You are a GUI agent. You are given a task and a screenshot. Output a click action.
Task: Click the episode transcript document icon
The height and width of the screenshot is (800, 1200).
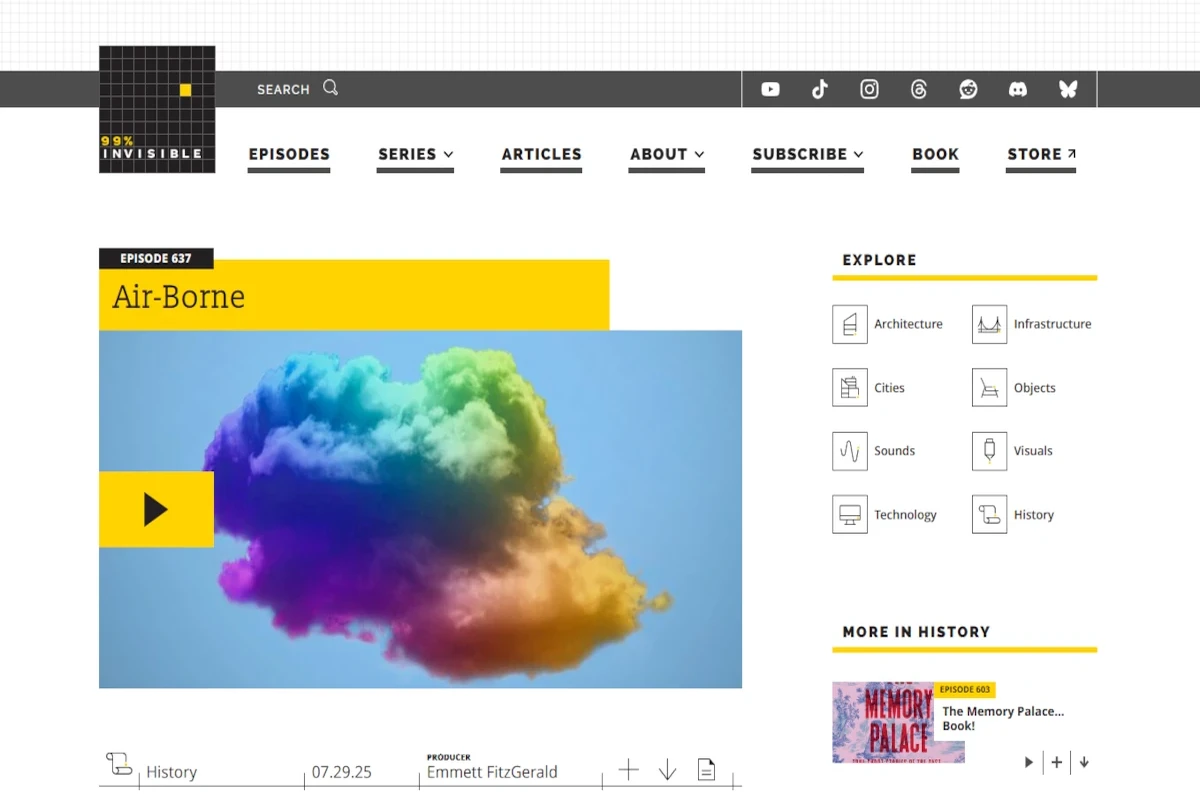[706, 769]
